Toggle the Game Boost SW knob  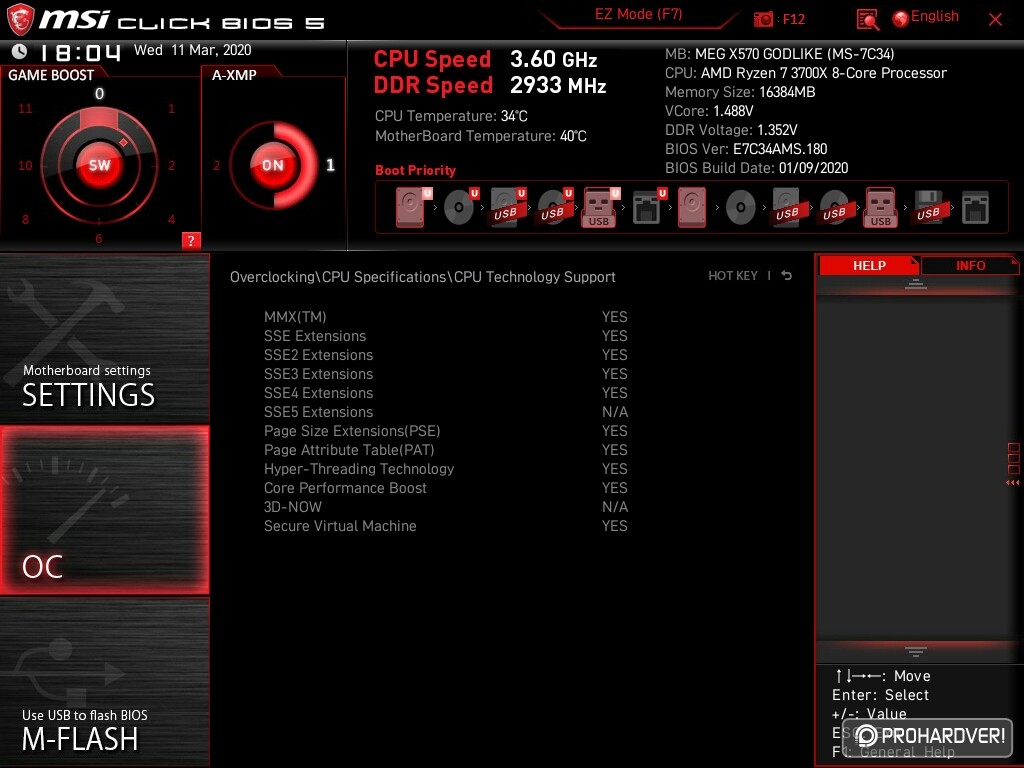click(x=99, y=165)
